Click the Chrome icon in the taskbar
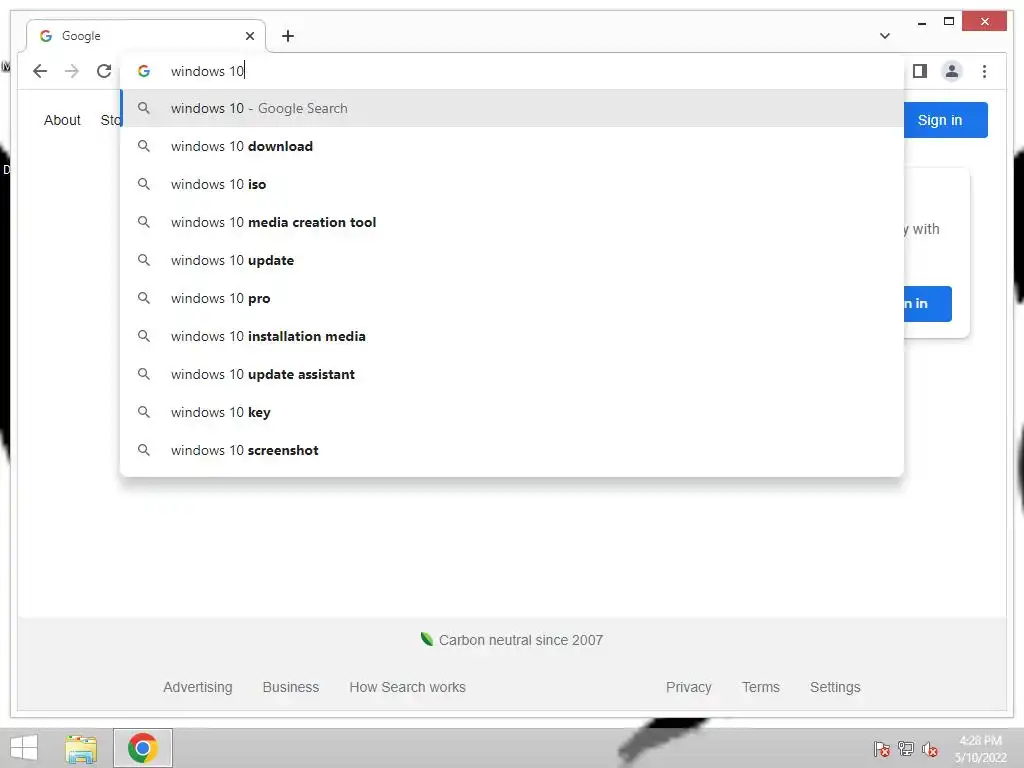Image resolution: width=1024 pixels, height=768 pixels. (x=143, y=748)
